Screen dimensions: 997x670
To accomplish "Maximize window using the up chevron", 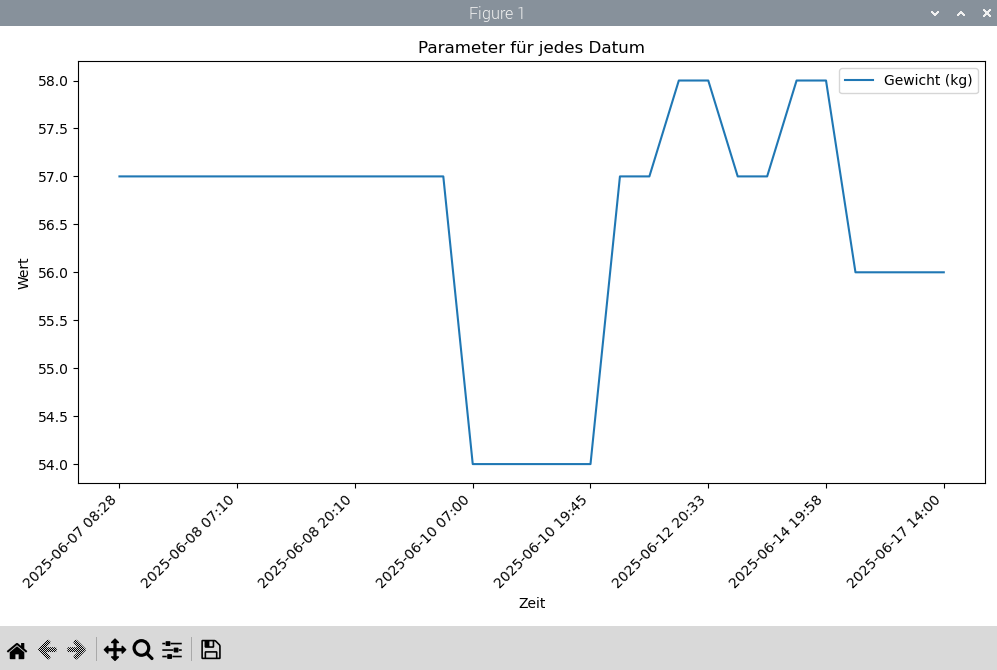I will (961, 13).
